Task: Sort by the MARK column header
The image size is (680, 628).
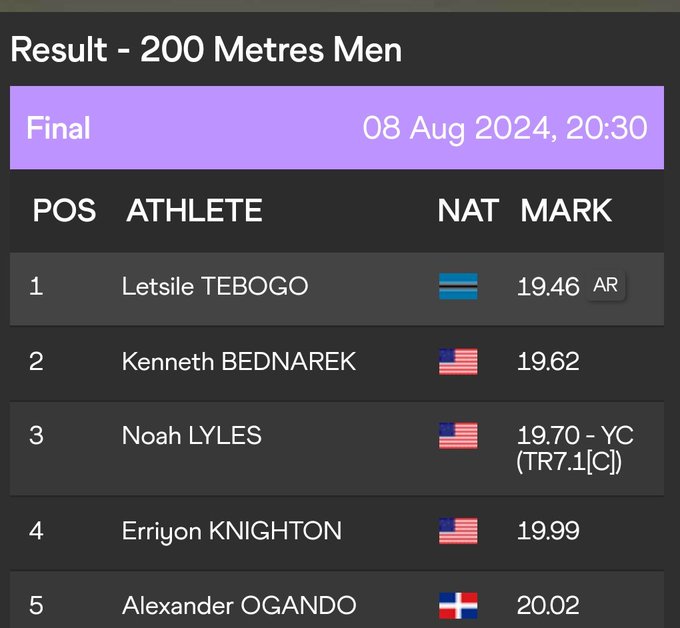Action: coord(566,210)
